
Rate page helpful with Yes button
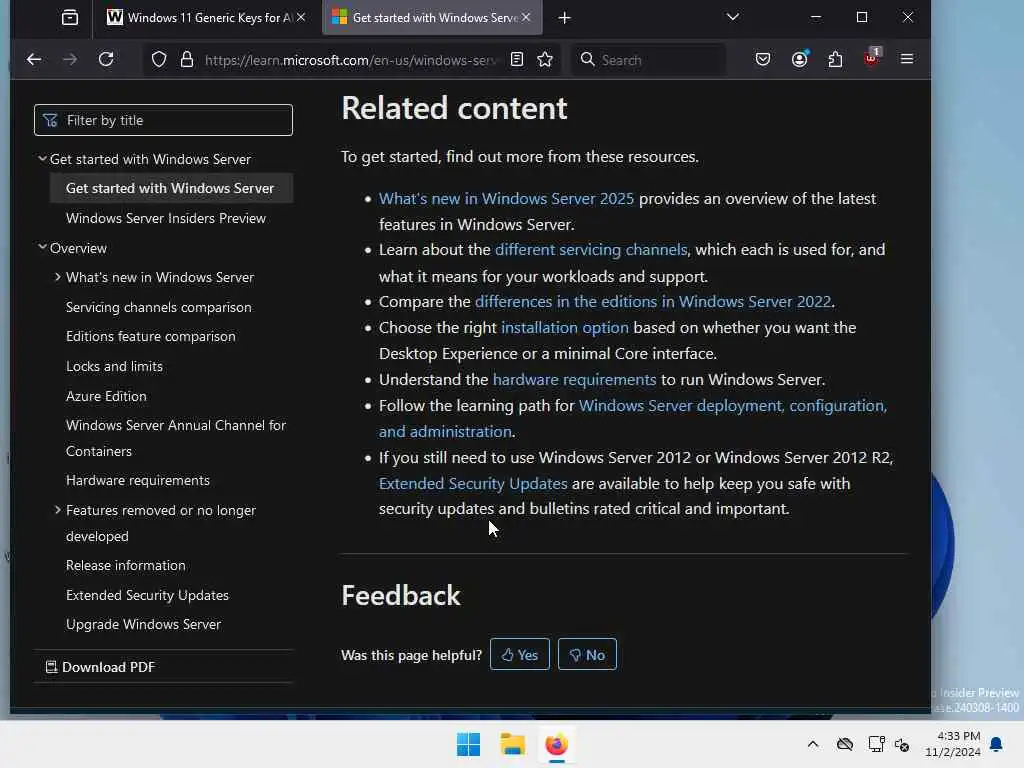(520, 654)
